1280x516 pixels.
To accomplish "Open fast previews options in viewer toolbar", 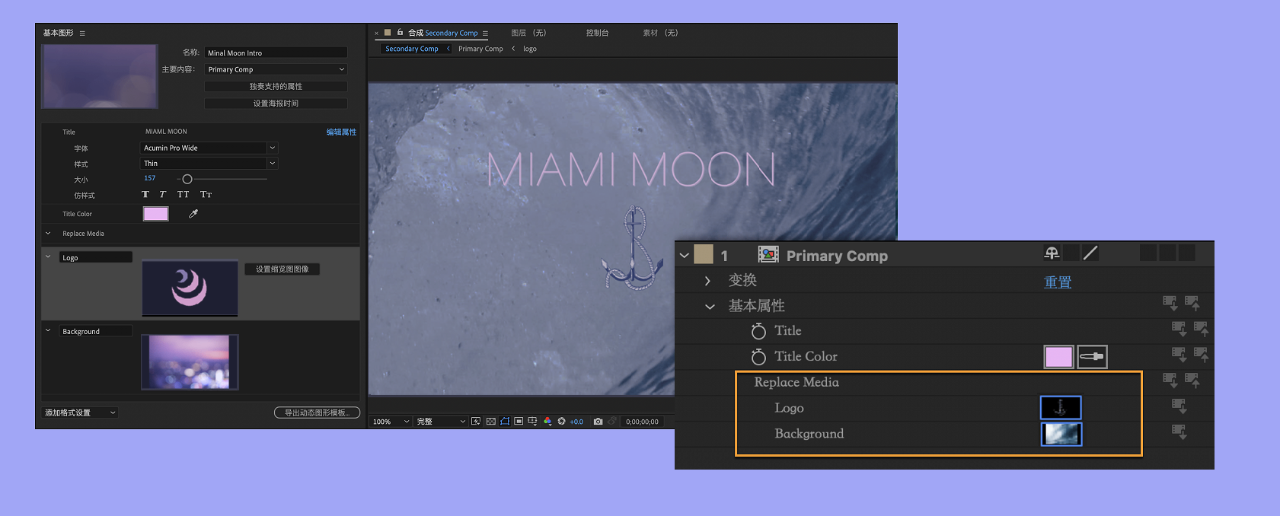I will click(476, 421).
